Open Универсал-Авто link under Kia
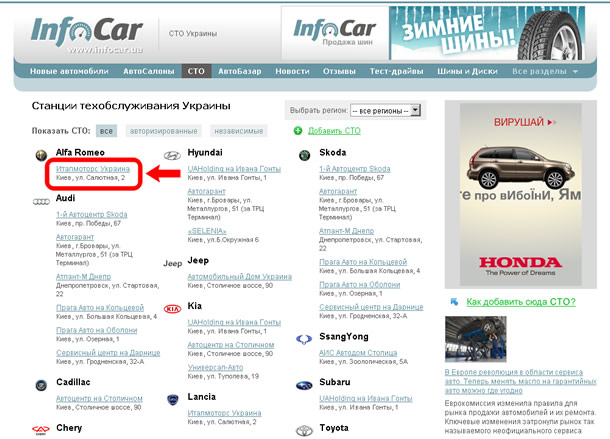Viewport: 610px width, 439px height. [215, 367]
